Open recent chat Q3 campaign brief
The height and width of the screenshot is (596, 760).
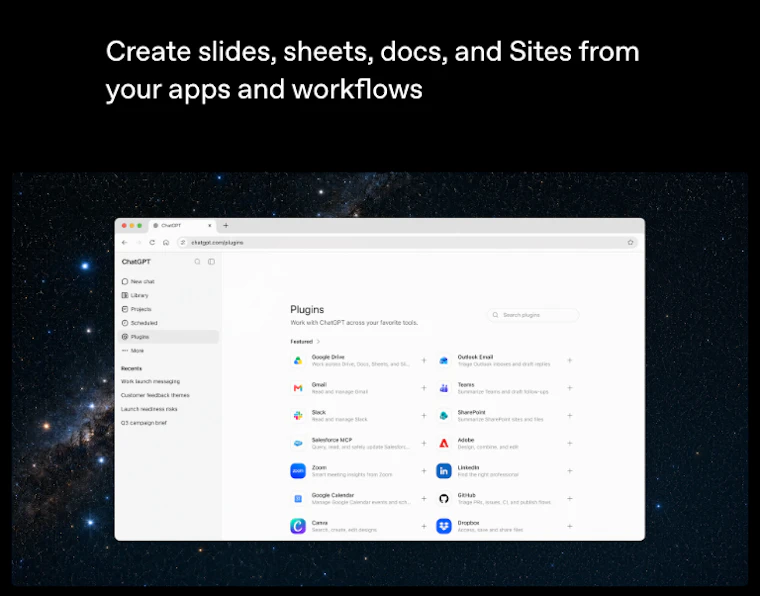(144, 423)
